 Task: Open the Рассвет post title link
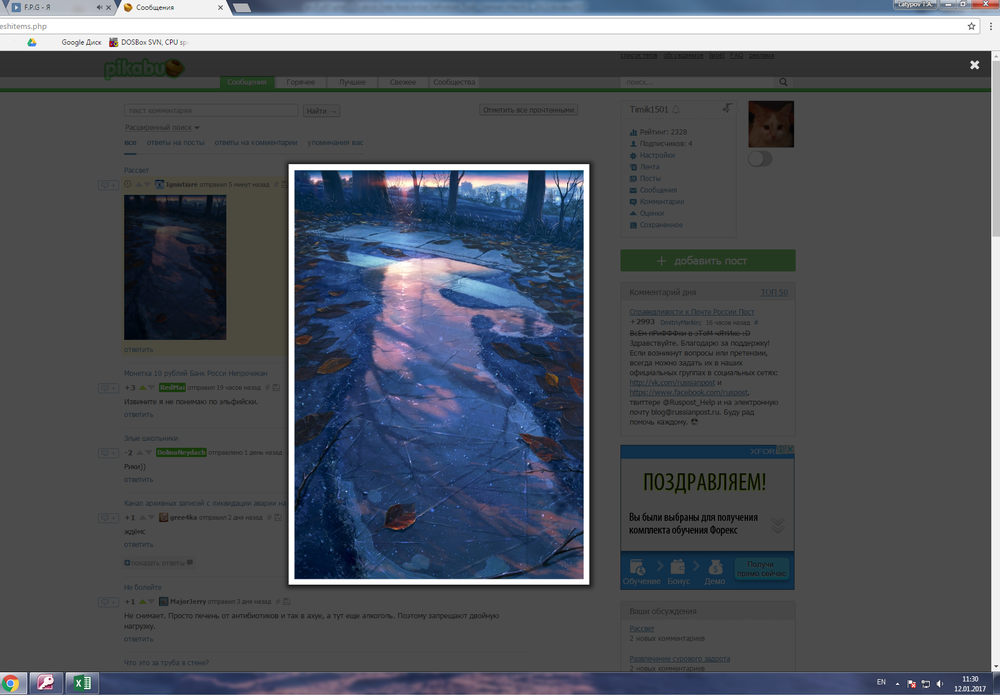136,170
